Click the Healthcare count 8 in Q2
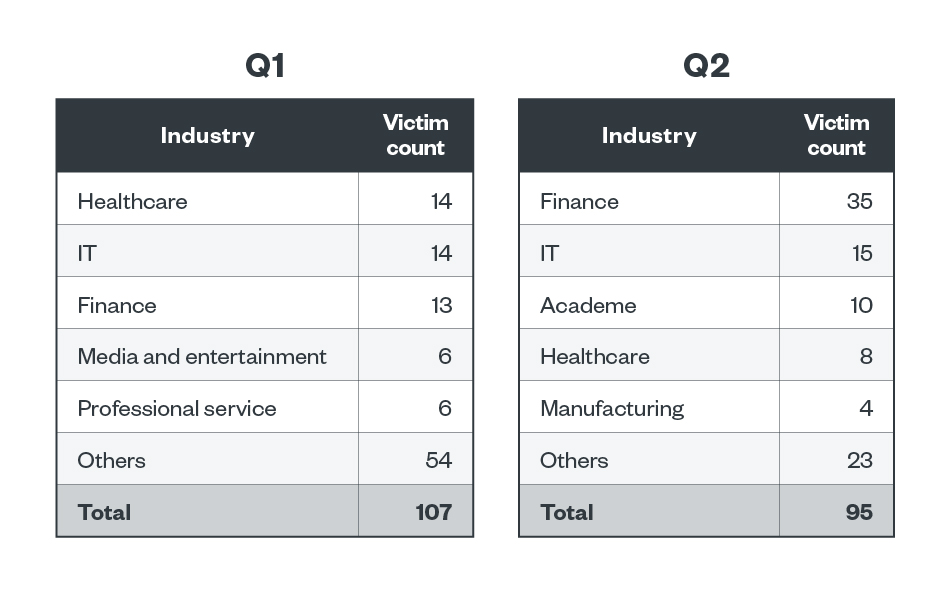This screenshot has width=946, height=591. pos(866,357)
